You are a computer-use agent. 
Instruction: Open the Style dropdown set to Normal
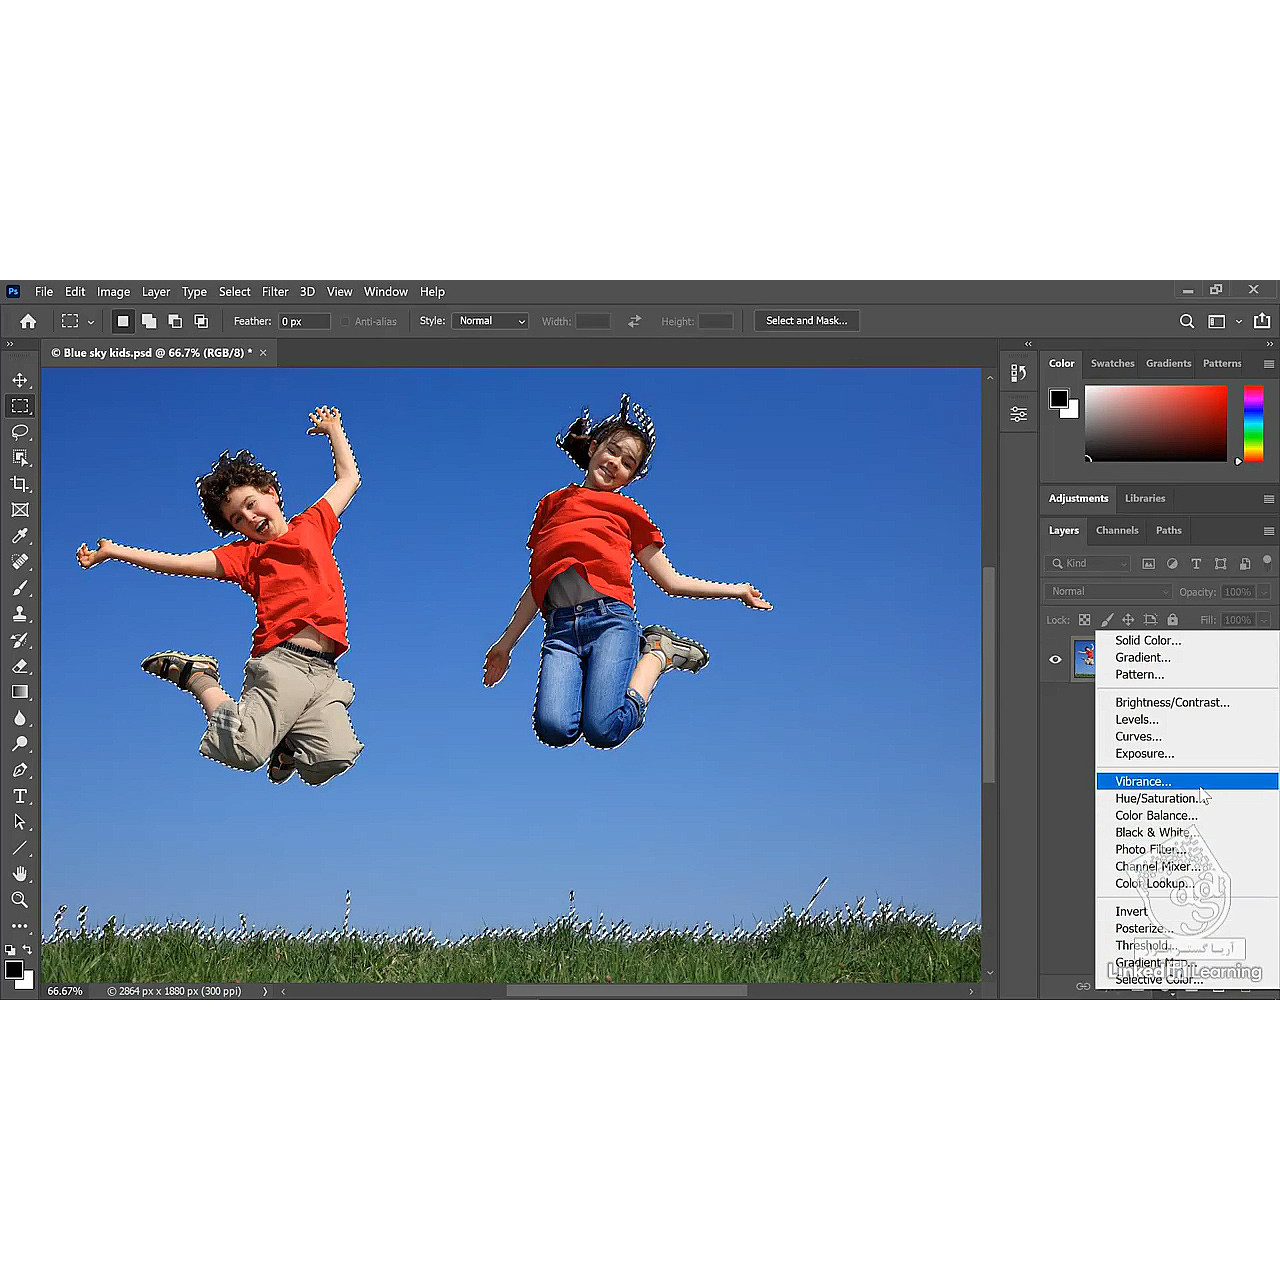coord(490,321)
